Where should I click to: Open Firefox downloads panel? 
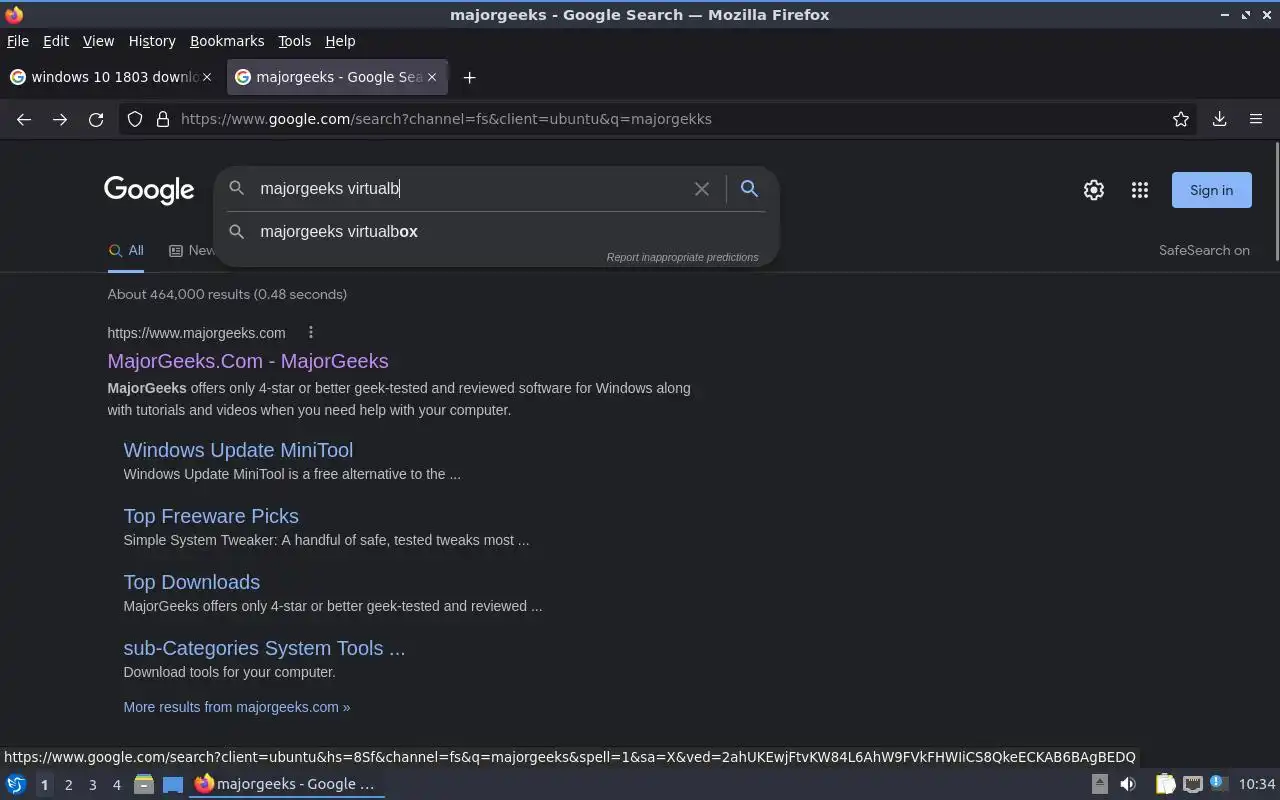[x=1220, y=119]
